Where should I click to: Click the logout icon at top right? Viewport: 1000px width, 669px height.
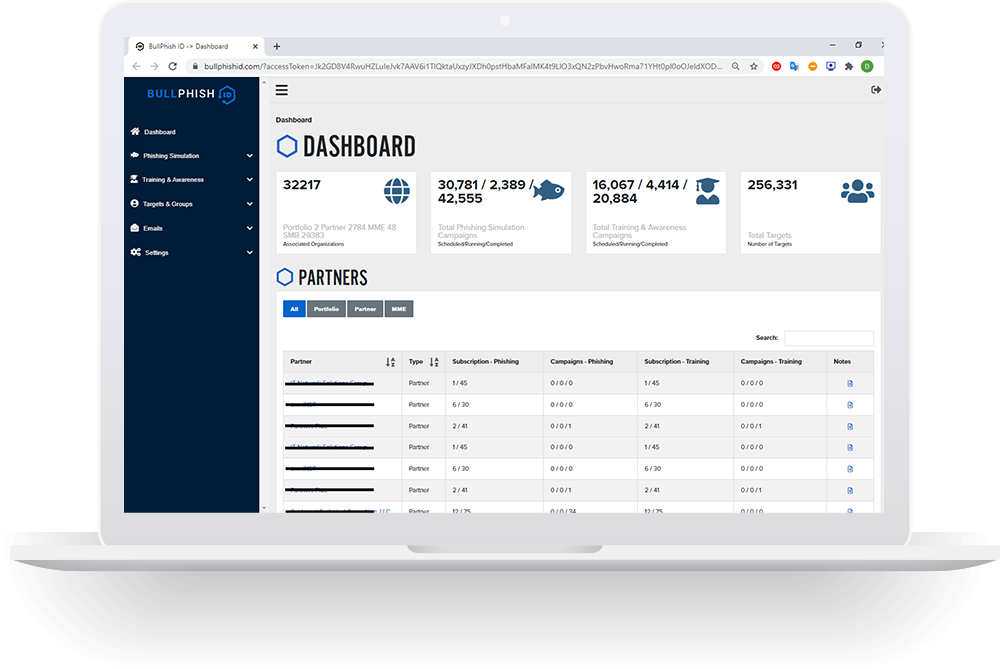click(x=876, y=89)
